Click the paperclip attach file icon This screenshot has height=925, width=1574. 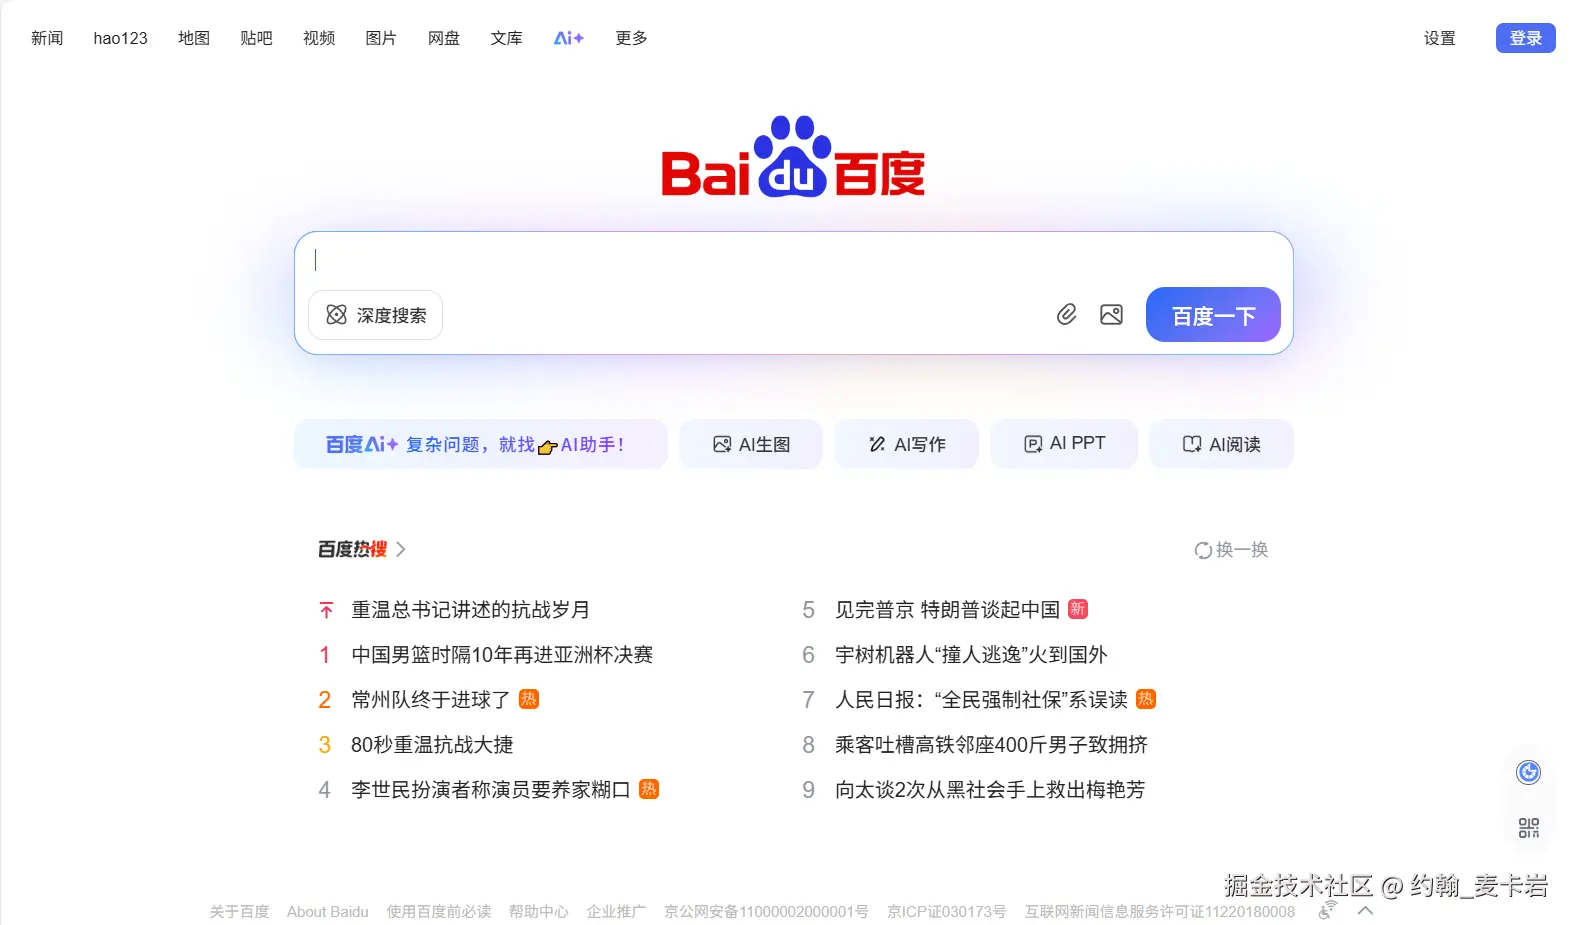pos(1067,315)
